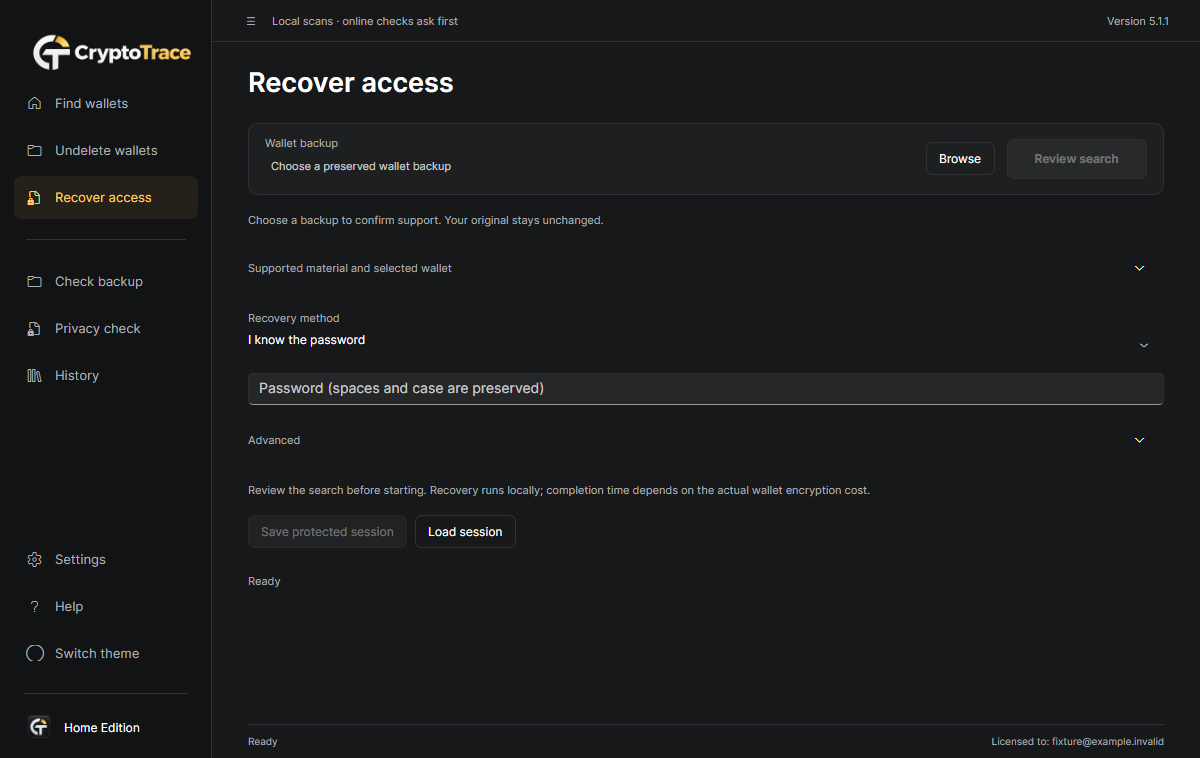This screenshot has width=1200, height=758.
Task: Click 'Recovery method' label
Action: click(294, 318)
